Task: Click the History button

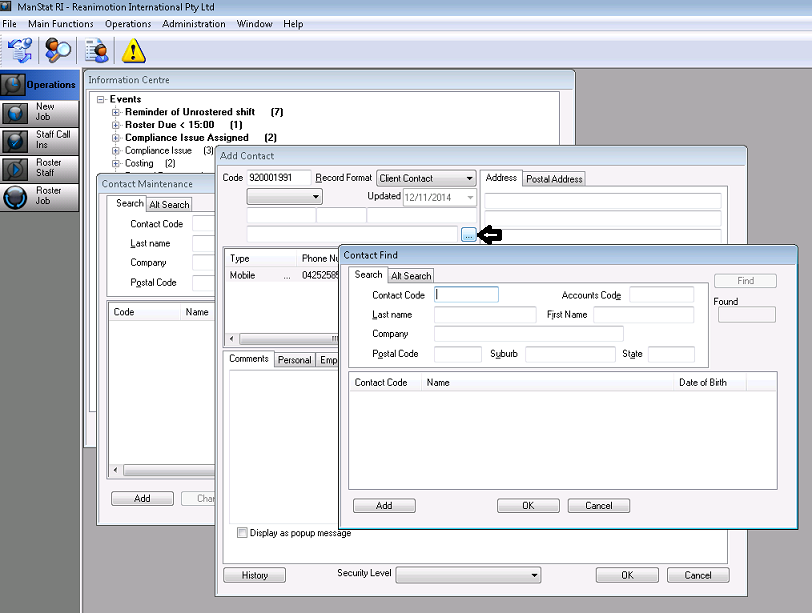Action: point(254,575)
